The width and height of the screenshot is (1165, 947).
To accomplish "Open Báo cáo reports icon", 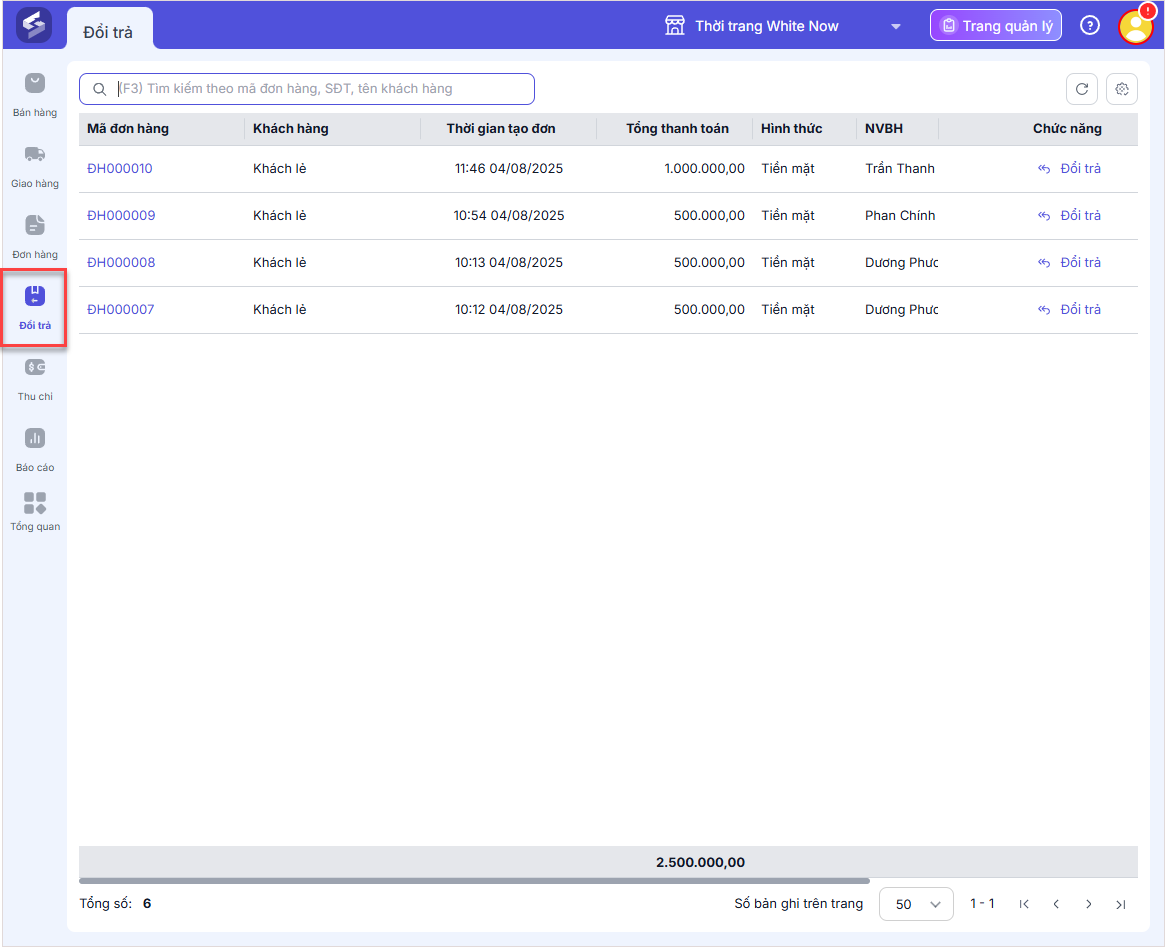I will click(x=35, y=439).
